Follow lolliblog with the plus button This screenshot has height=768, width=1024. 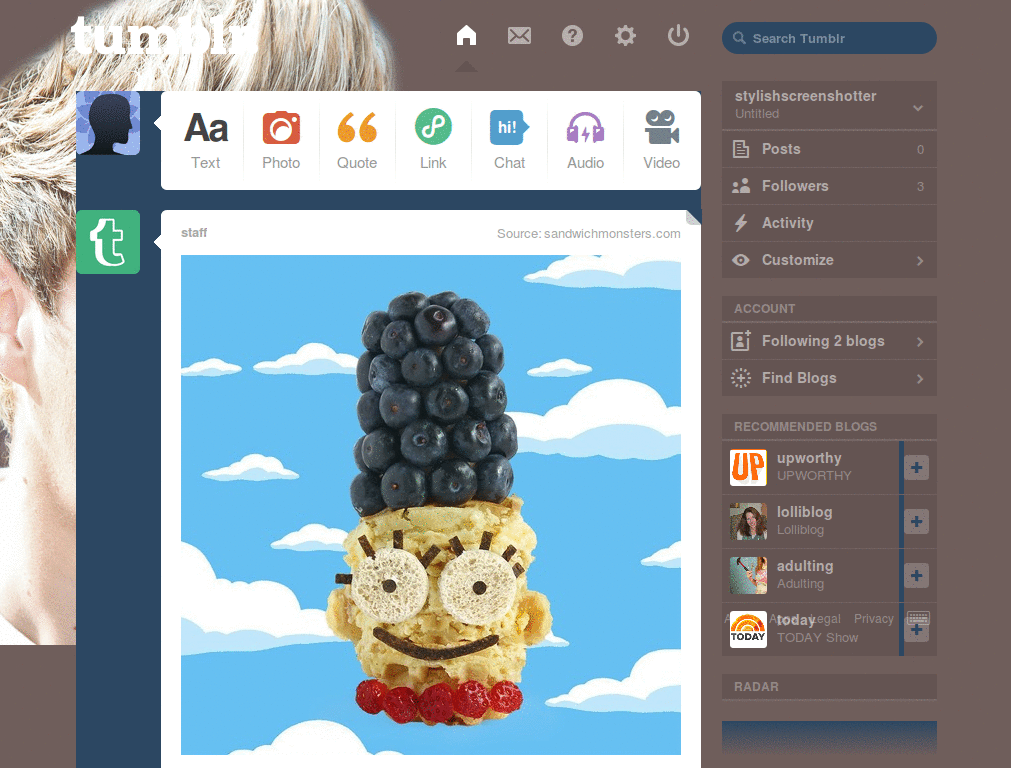916,522
